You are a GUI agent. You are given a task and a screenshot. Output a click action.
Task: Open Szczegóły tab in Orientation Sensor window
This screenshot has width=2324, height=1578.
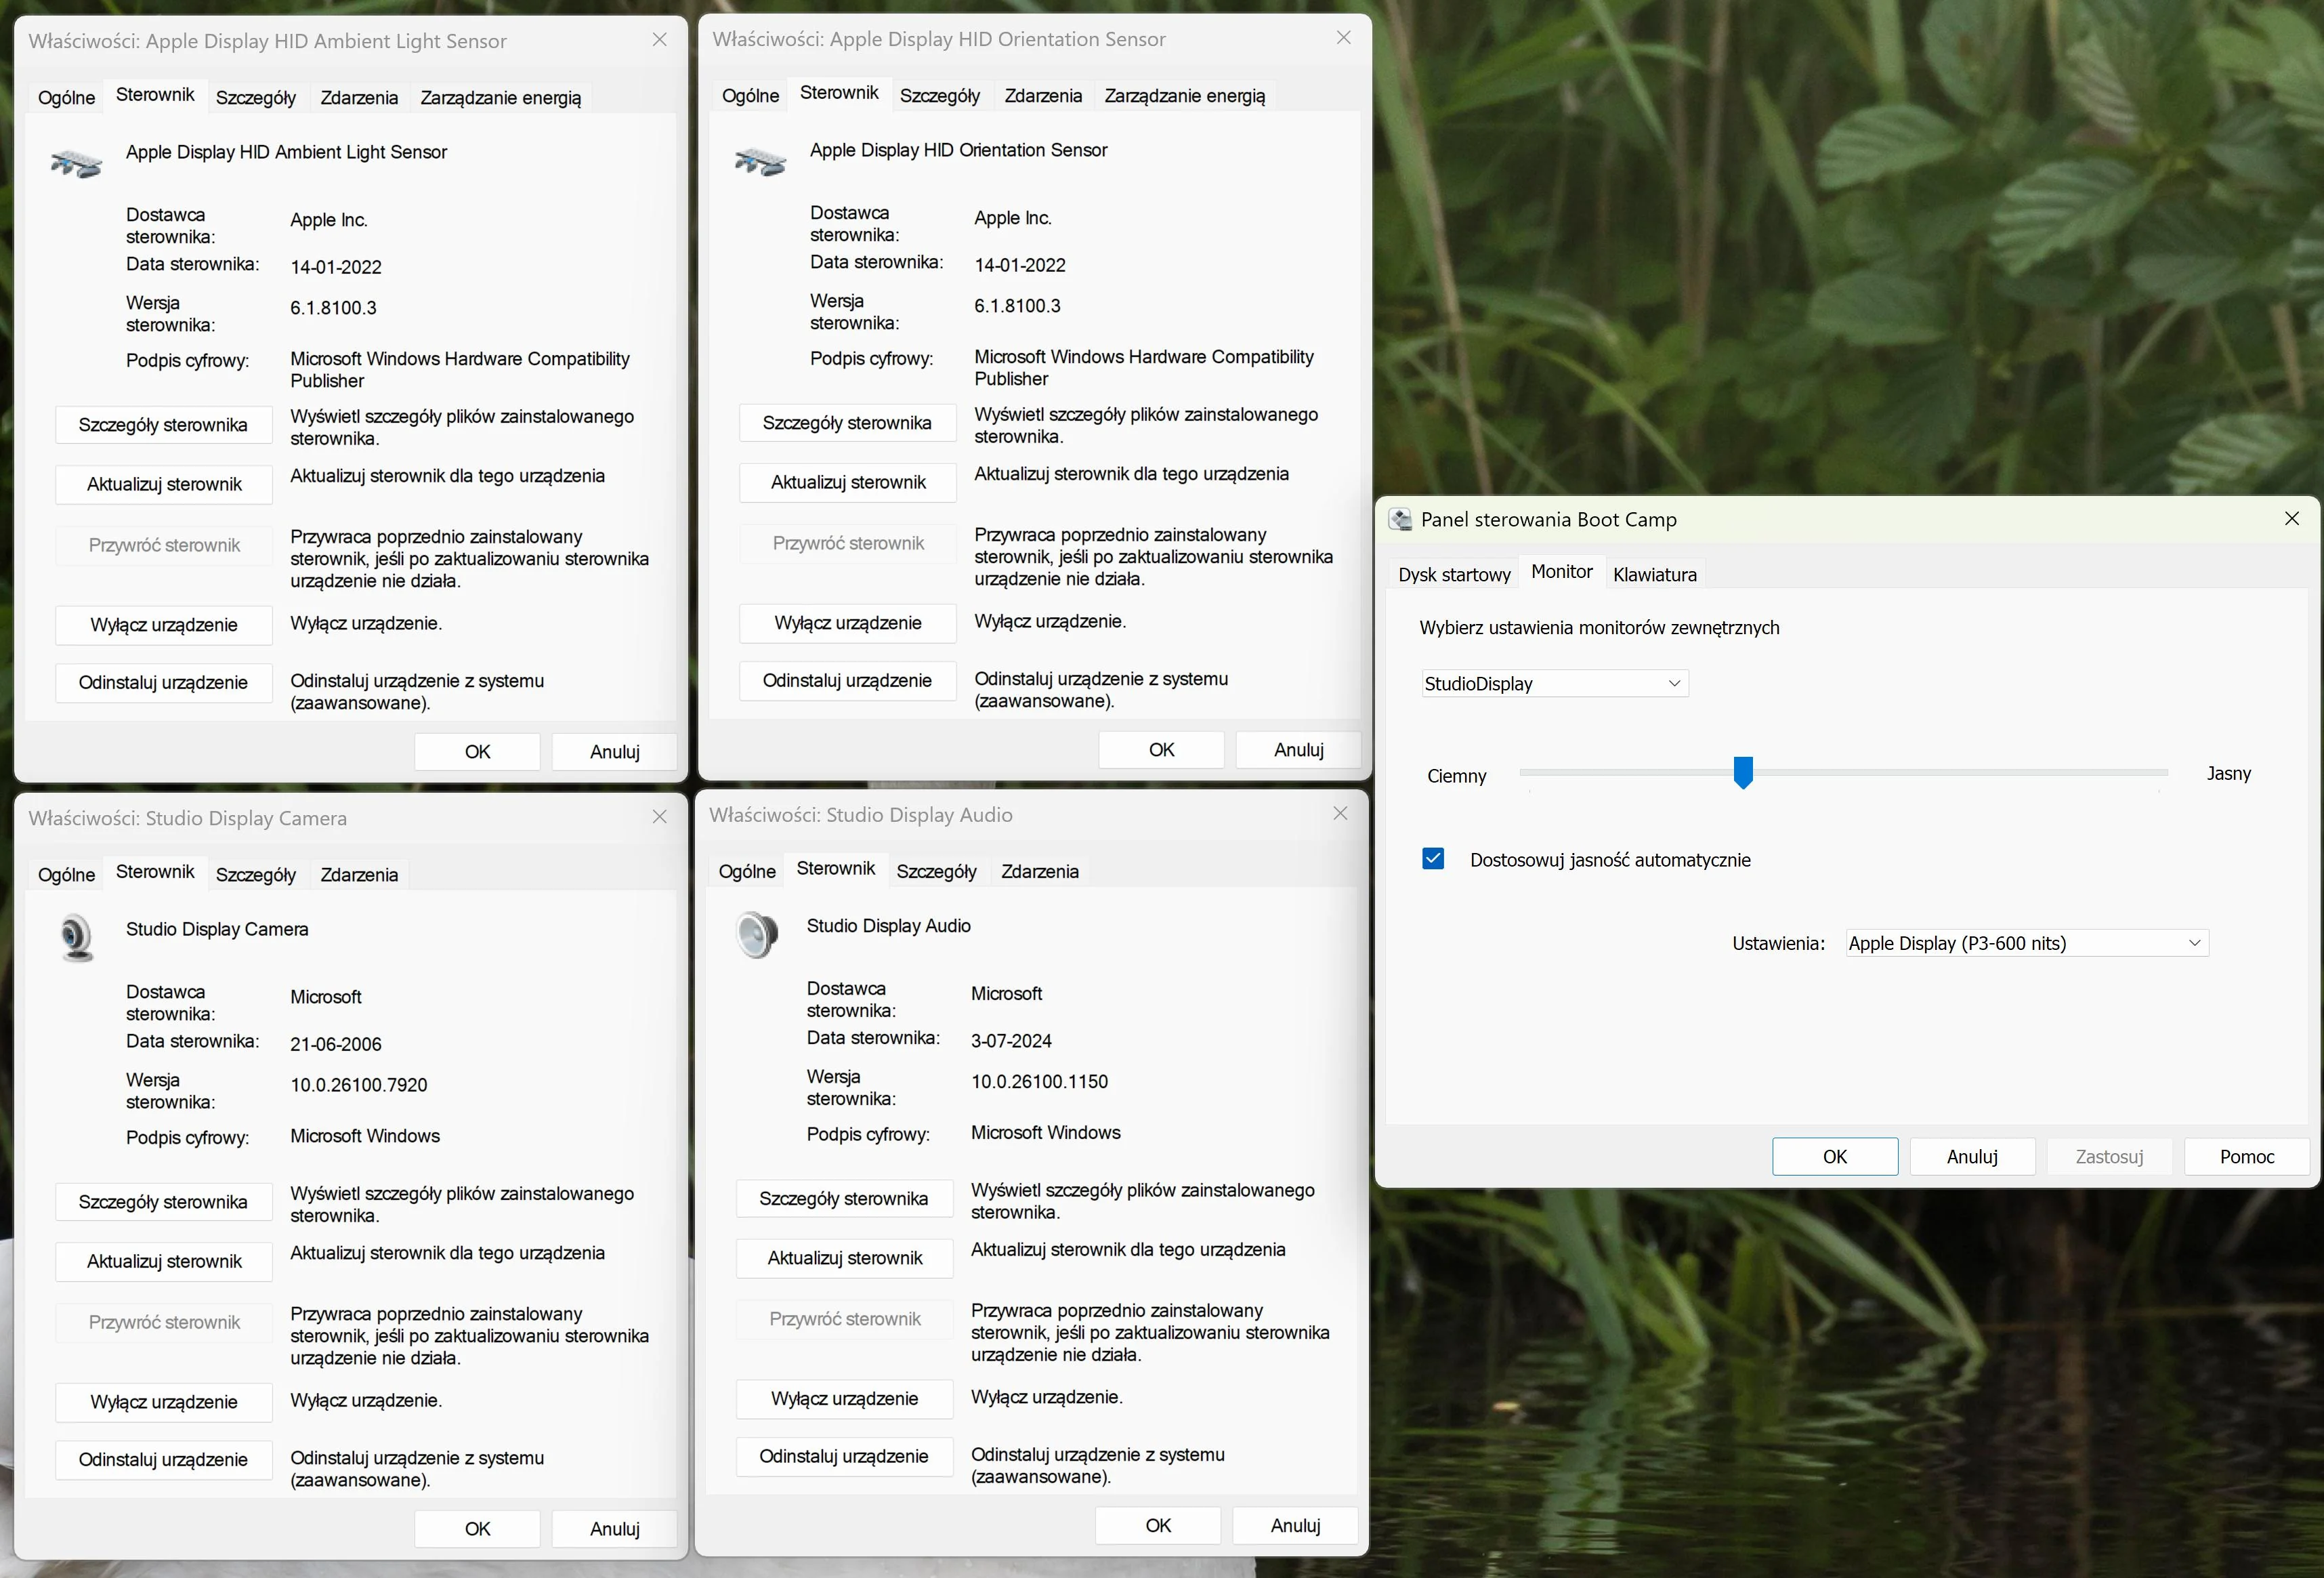(x=940, y=95)
